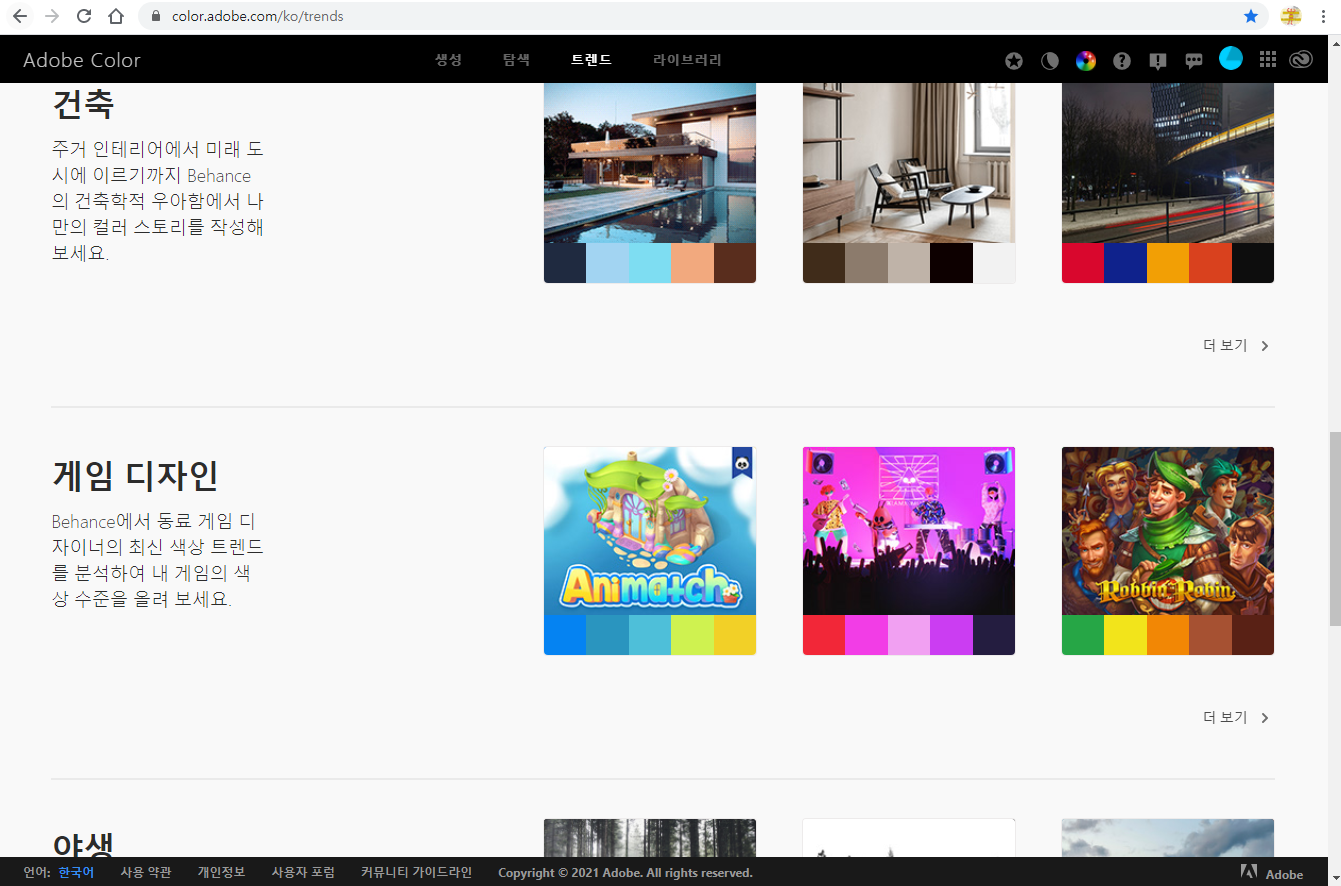This screenshot has width=1341, height=886.
Task: Click the forest thumbnail in 야생 section
Action: tap(650, 838)
